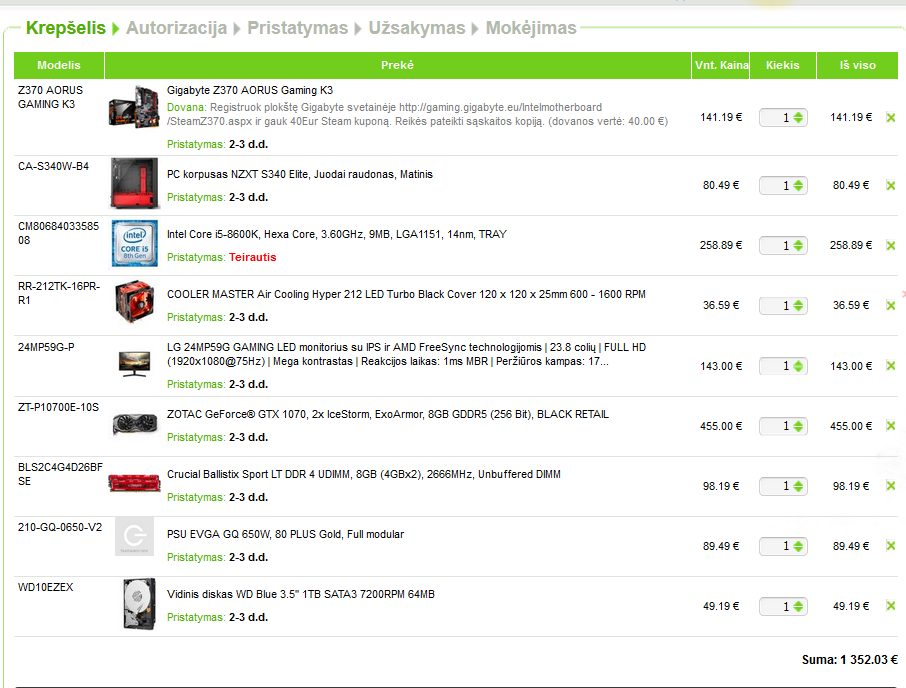Open Intel Core i5-8600K product link
This screenshot has width=906, height=688.
pyautogui.click(x=336, y=235)
